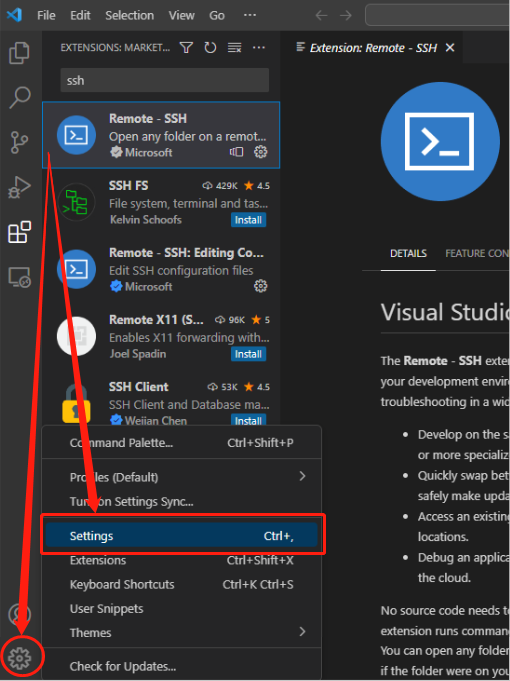This screenshot has width=510, height=681.
Task: Expand Profiles (Default) submenu
Action: pyautogui.click(x=182, y=477)
